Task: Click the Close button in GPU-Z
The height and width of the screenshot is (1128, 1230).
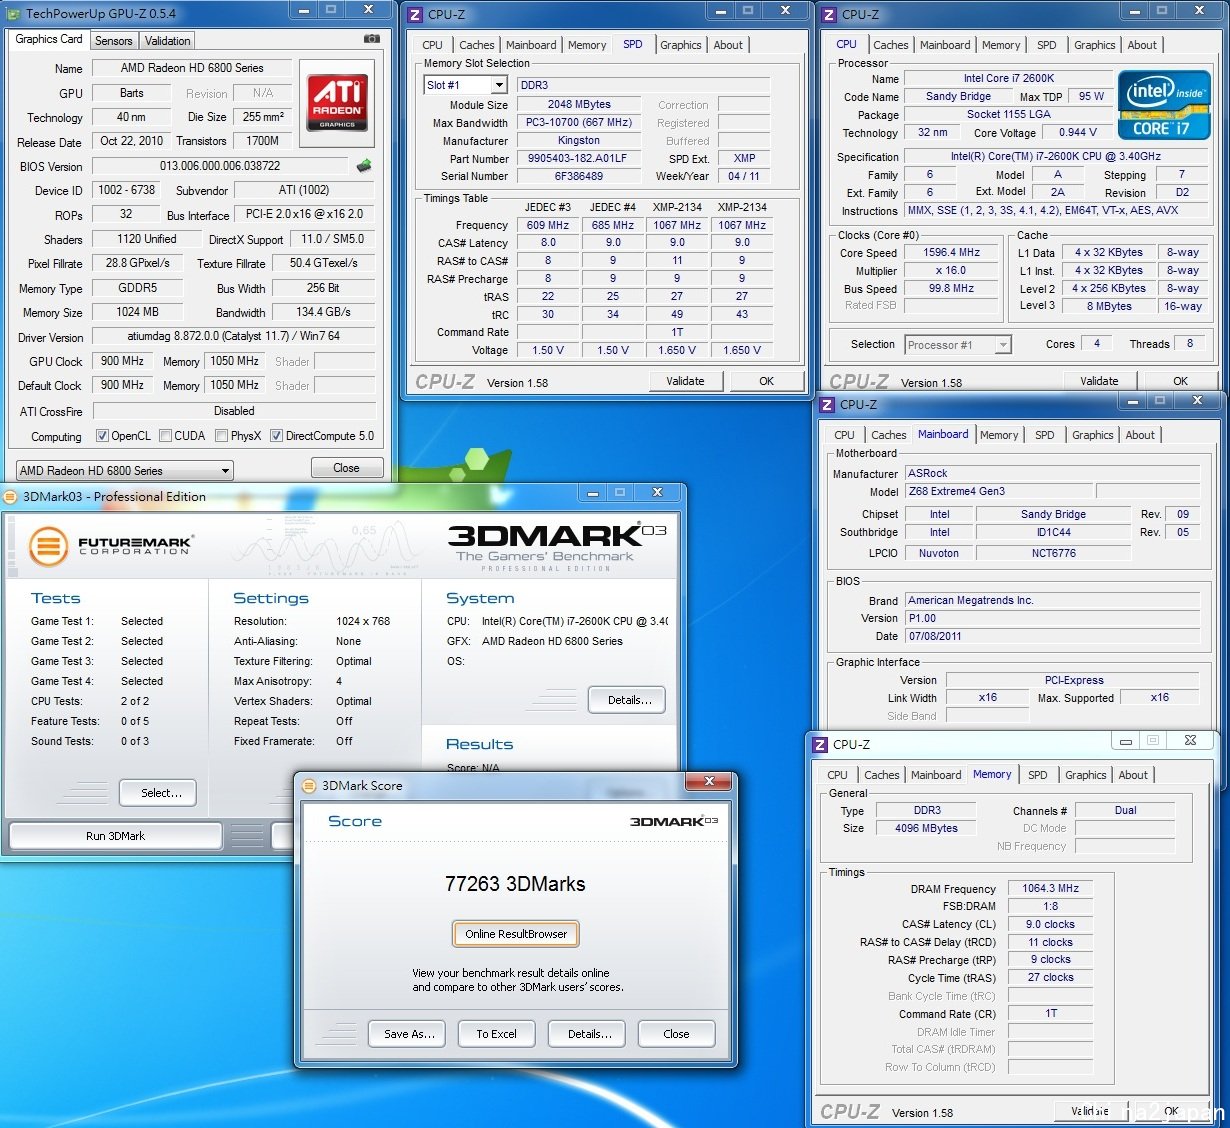Action: [346, 468]
